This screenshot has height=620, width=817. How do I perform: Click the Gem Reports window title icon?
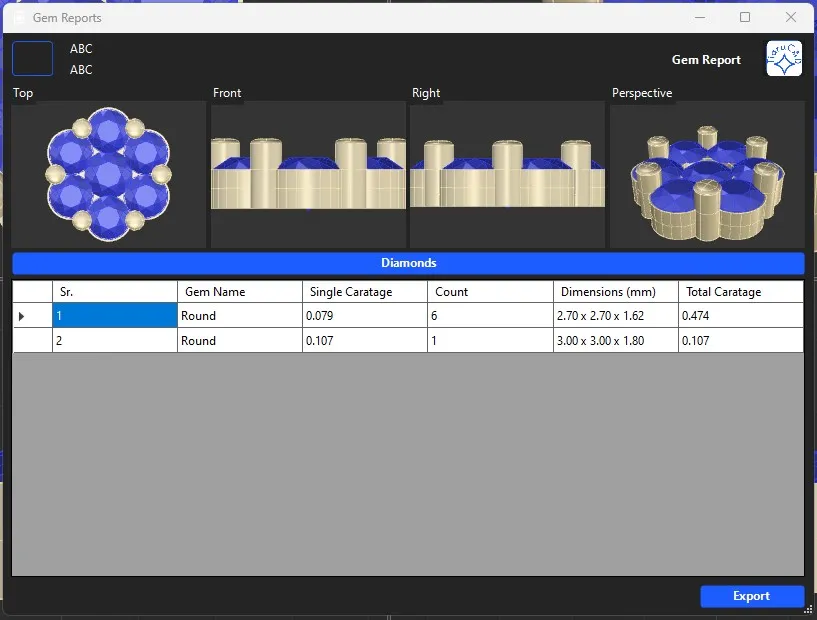point(18,17)
